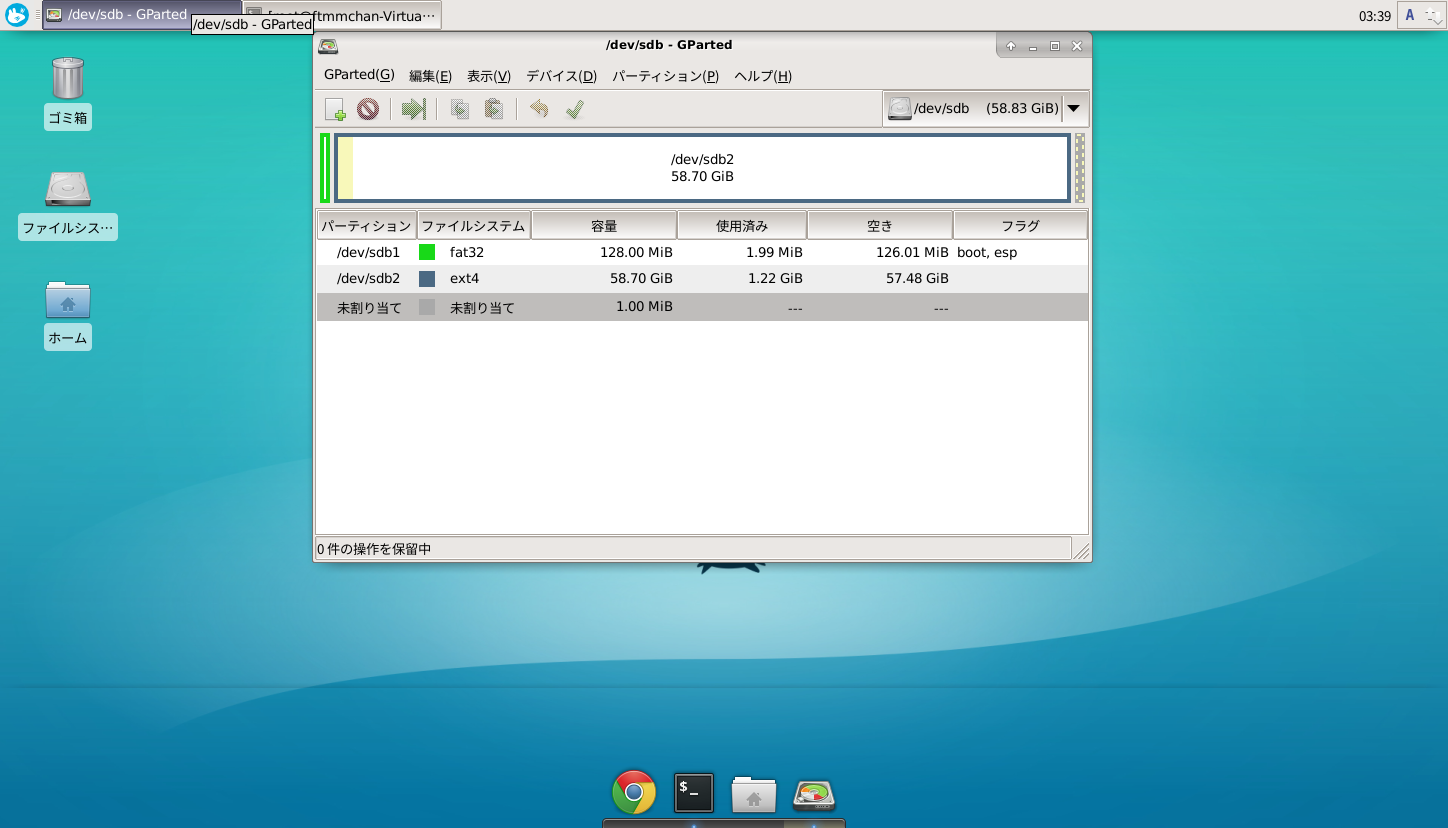Screen dimensions: 1448x828
Task: Open the ヘルプ(H) menu
Action: pyautogui.click(x=762, y=76)
